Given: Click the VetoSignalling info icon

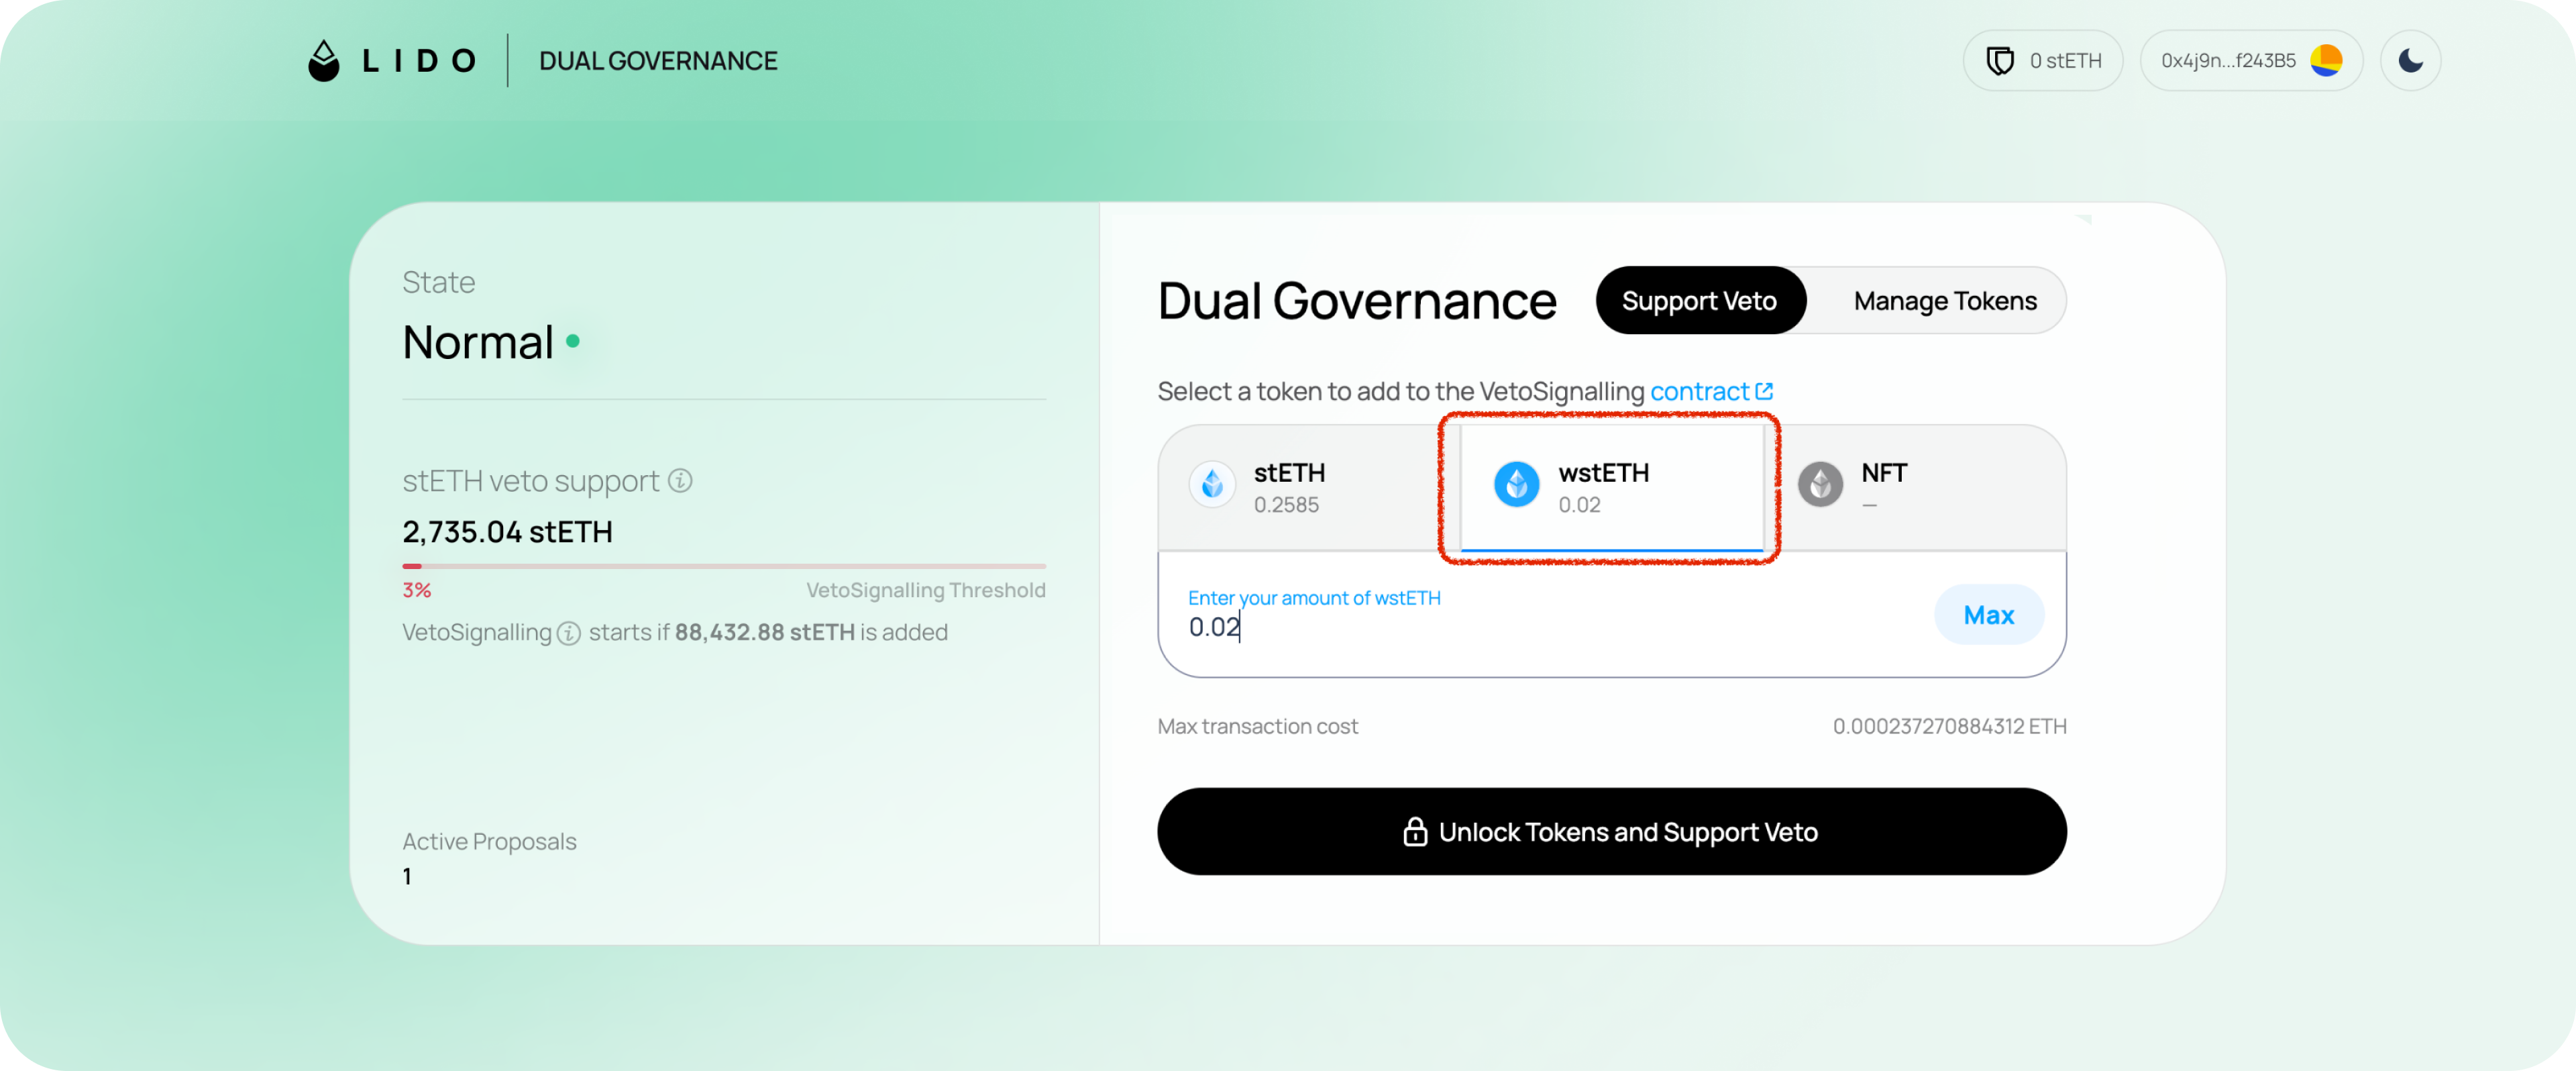Looking at the screenshot, I should (568, 633).
